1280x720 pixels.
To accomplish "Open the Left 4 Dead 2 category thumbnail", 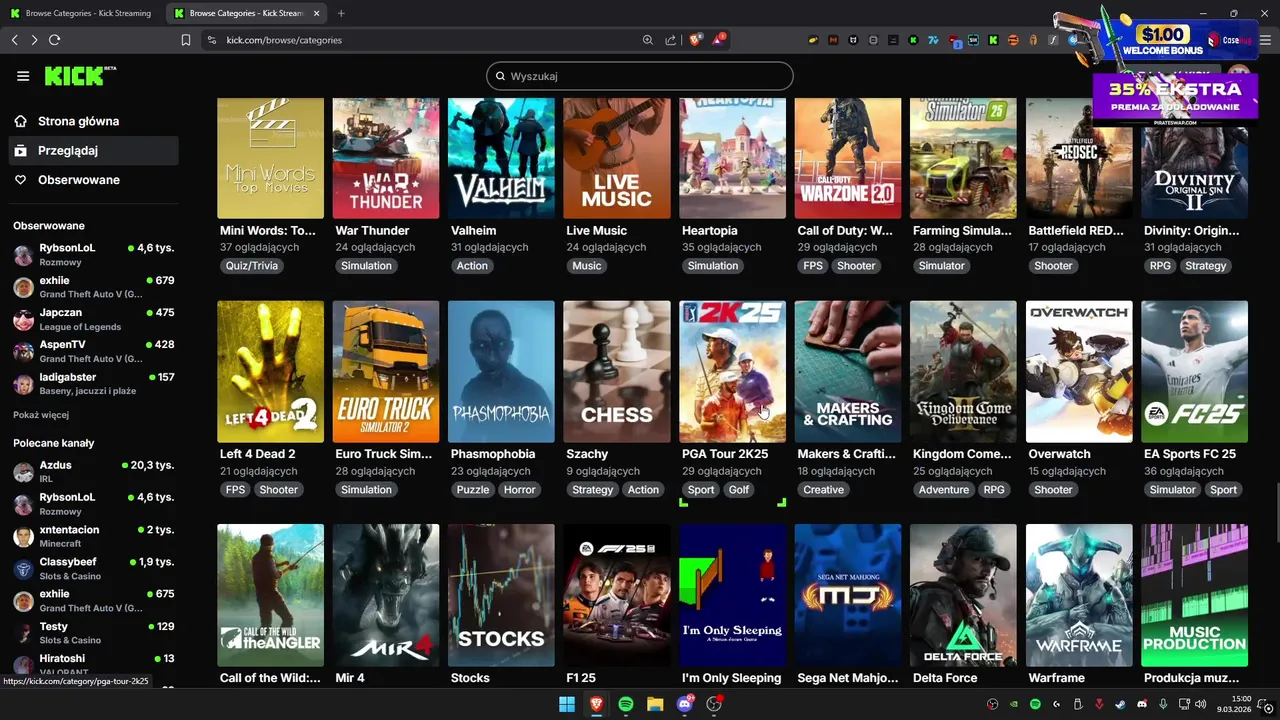I will click(270, 371).
